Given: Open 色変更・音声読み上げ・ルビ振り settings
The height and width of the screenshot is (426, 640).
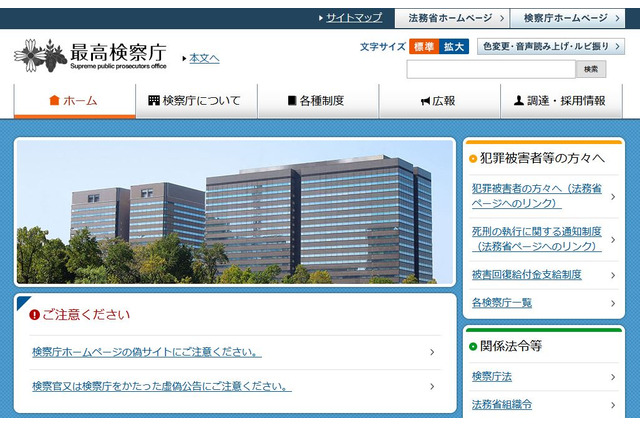Looking at the screenshot, I should point(551,47).
